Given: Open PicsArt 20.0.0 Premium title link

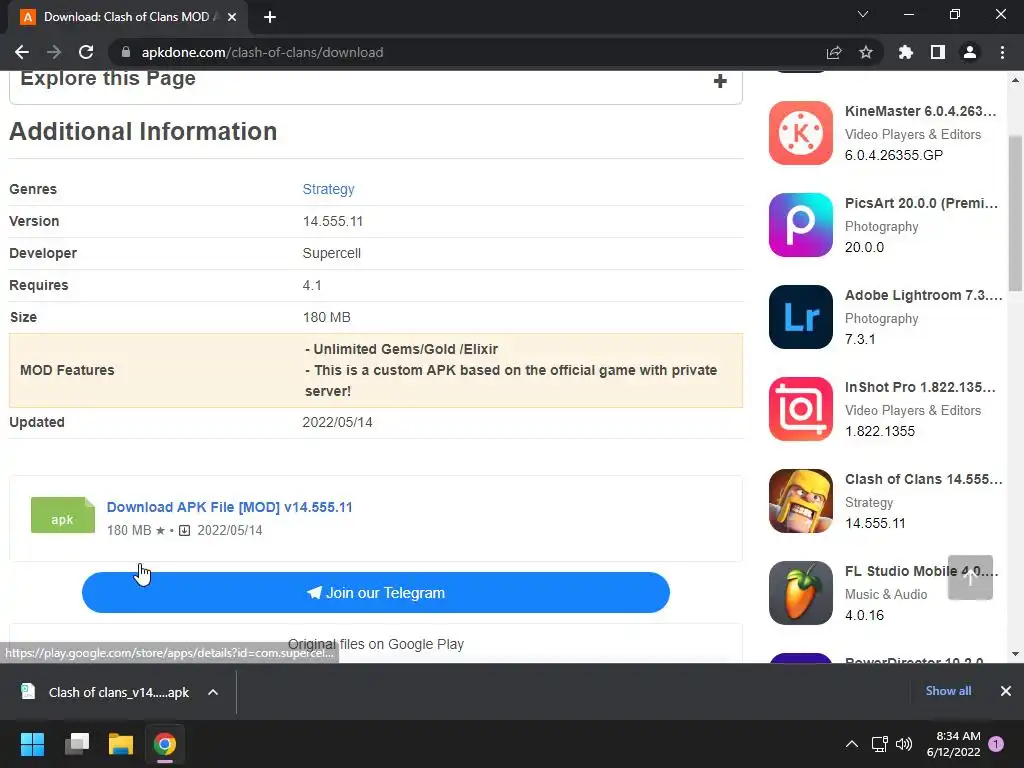Looking at the screenshot, I should pos(921,204).
